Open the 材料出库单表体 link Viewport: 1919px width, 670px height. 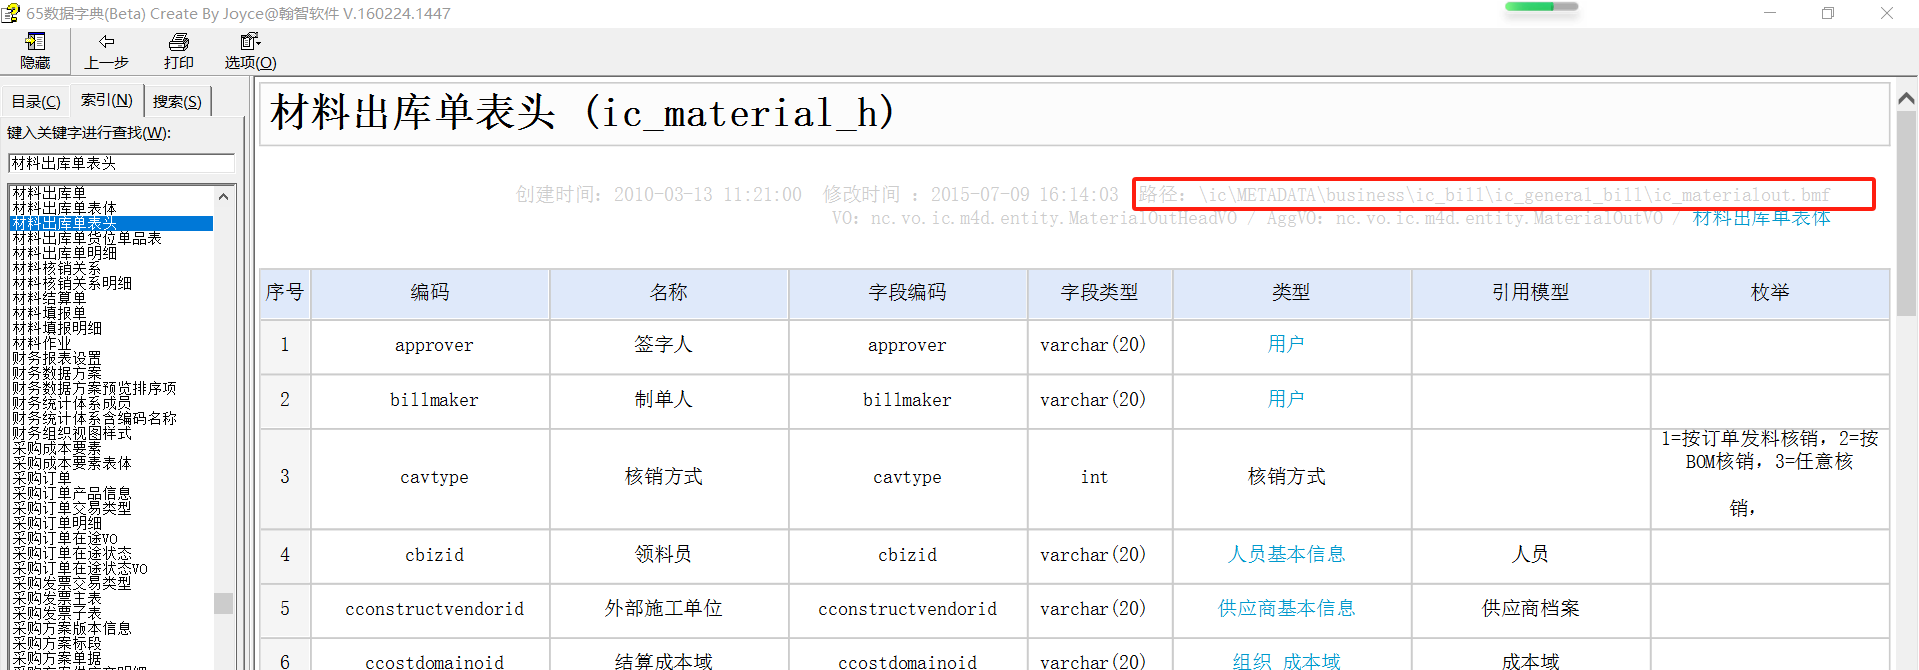point(1761,218)
